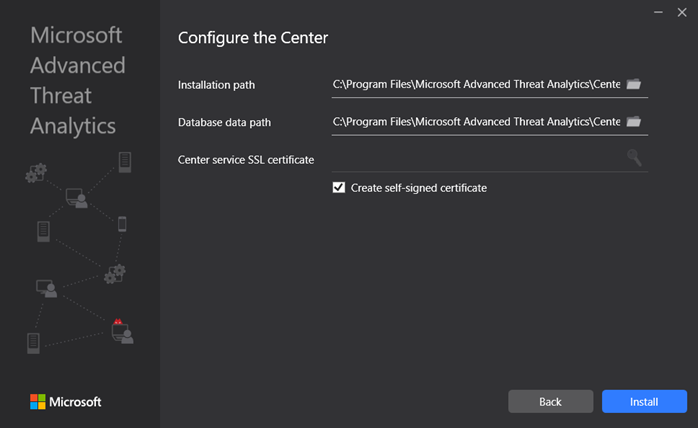The image size is (698, 428).
Task: Click the Installation path label
Action: point(216,85)
